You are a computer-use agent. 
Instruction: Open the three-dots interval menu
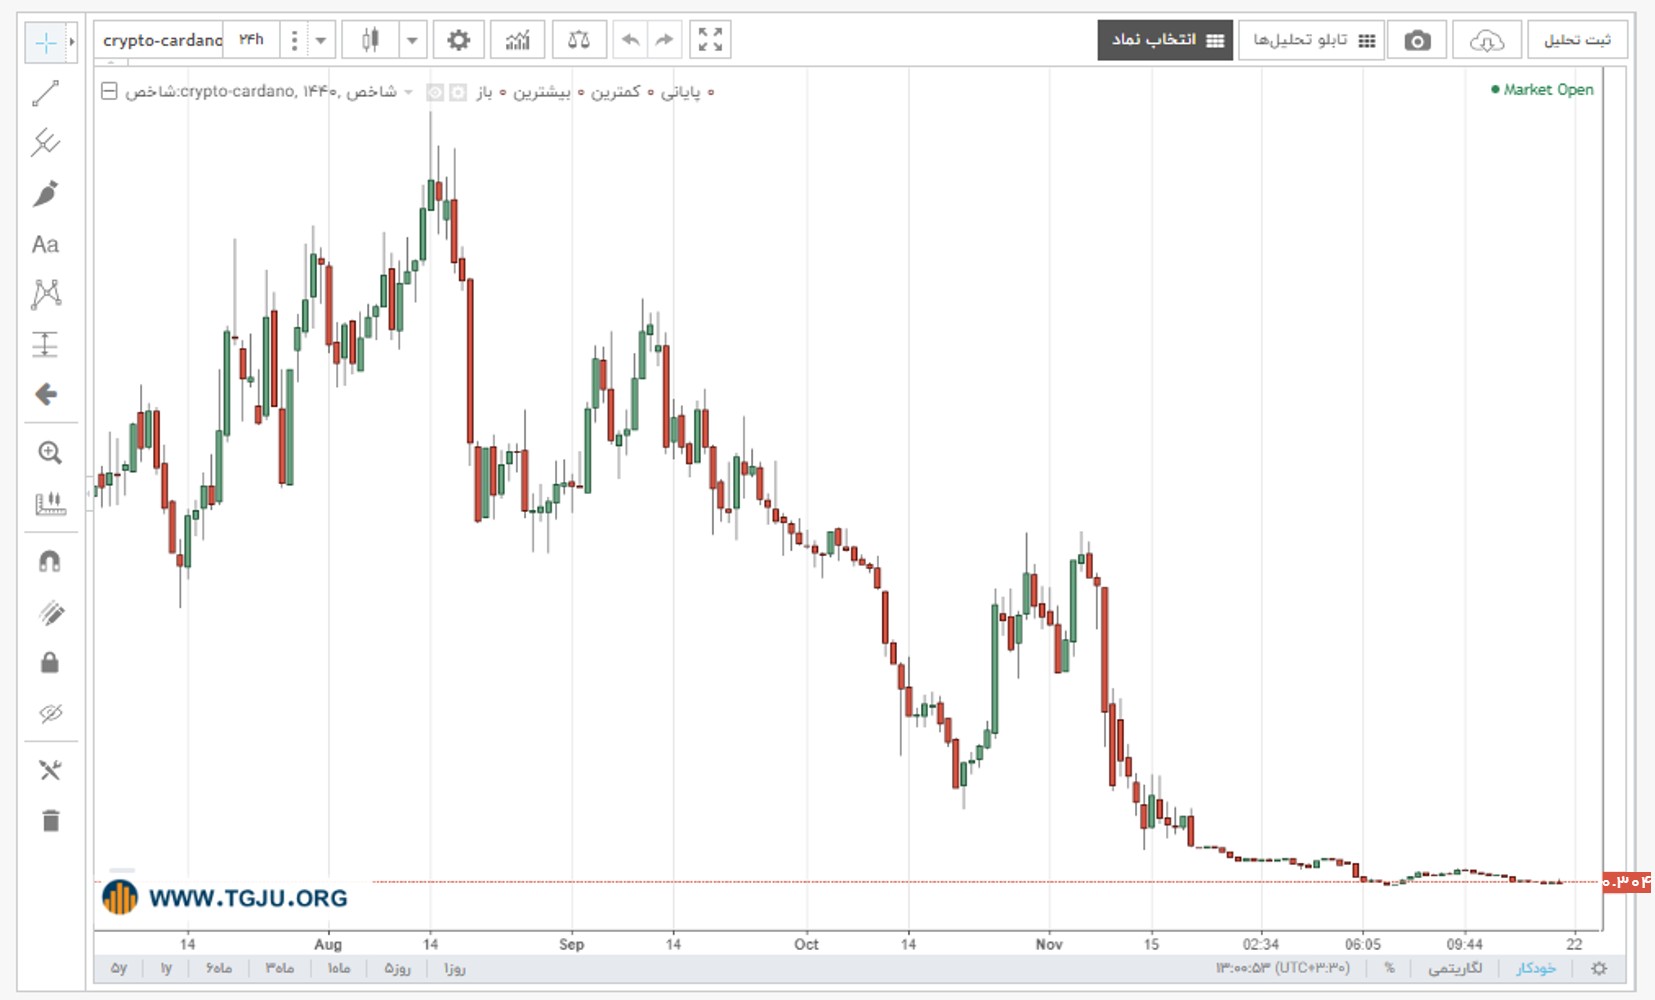pyautogui.click(x=294, y=40)
